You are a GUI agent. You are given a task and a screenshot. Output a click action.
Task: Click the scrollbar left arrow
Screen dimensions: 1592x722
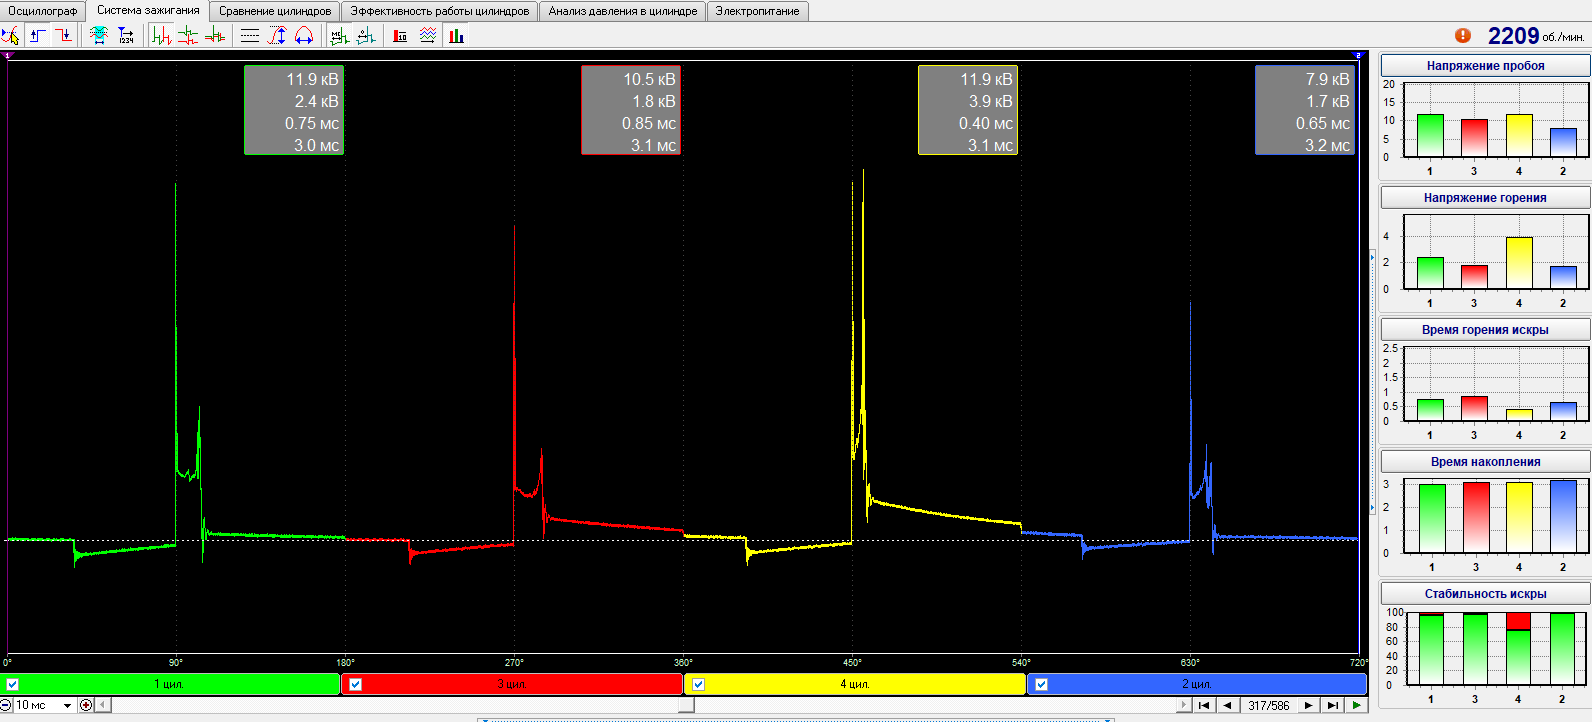pos(103,705)
